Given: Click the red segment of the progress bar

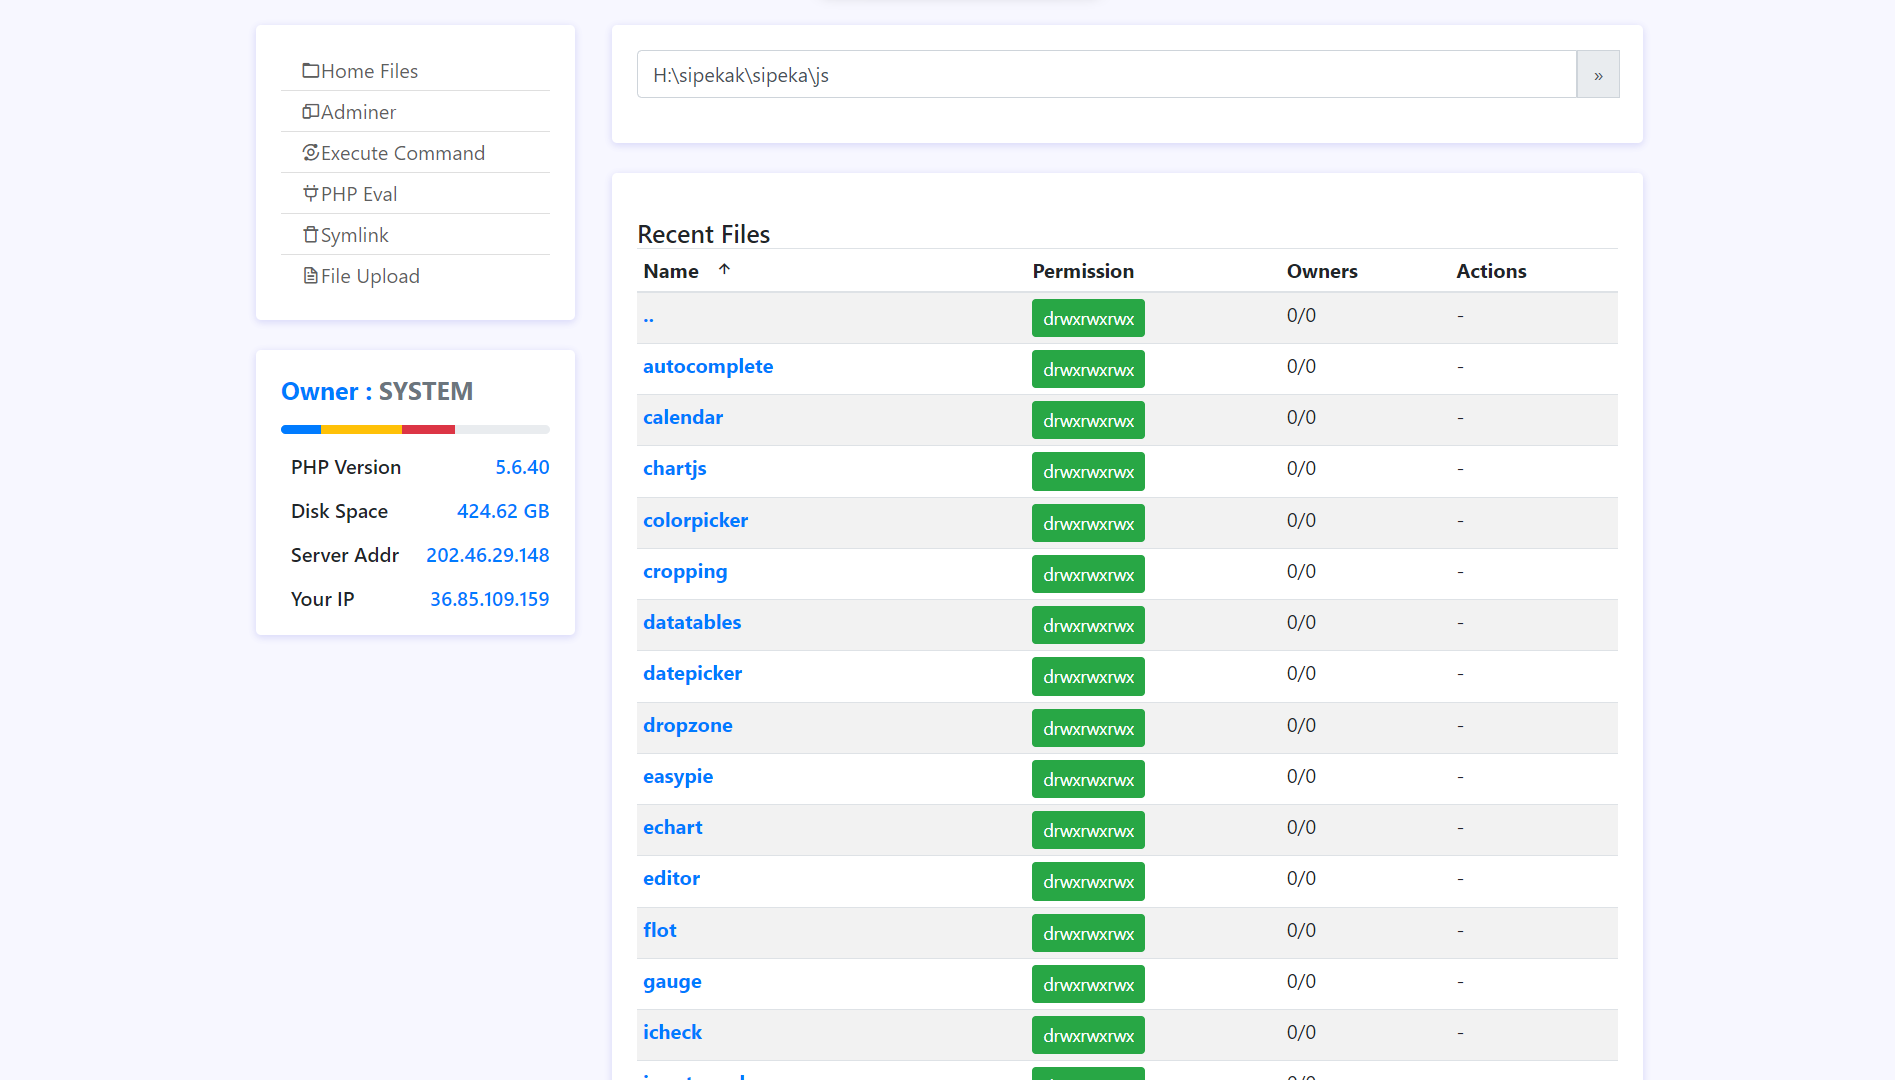Looking at the screenshot, I should (x=428, y=430).
